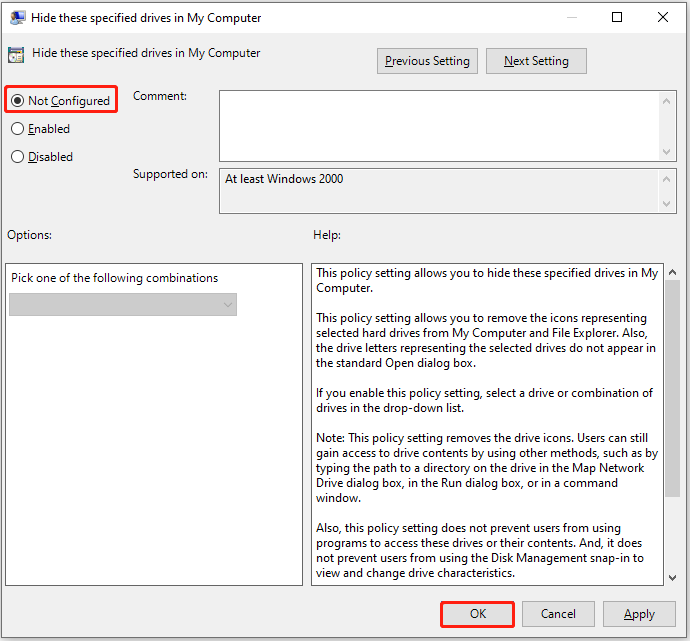
Task: Close the dialog with X
Action: click(663, 17)
